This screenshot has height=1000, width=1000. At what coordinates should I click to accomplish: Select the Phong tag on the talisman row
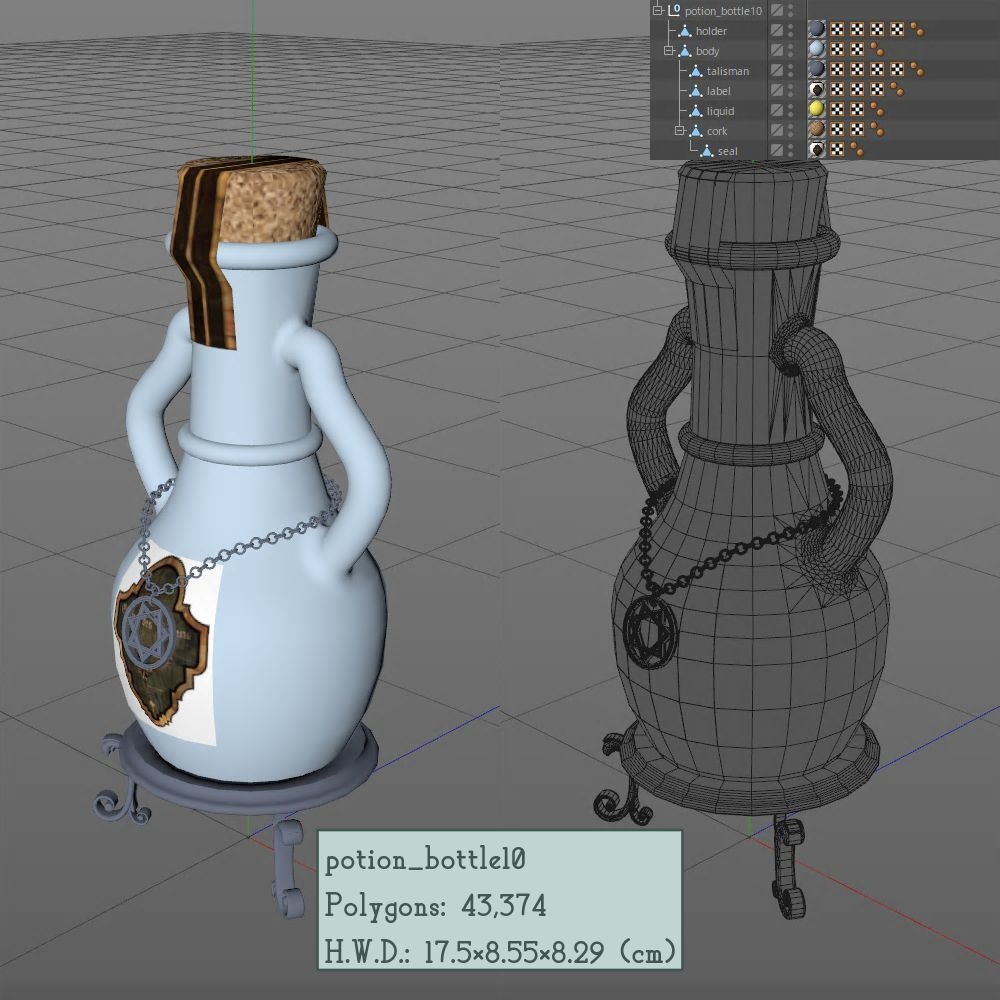click(917, 69)
